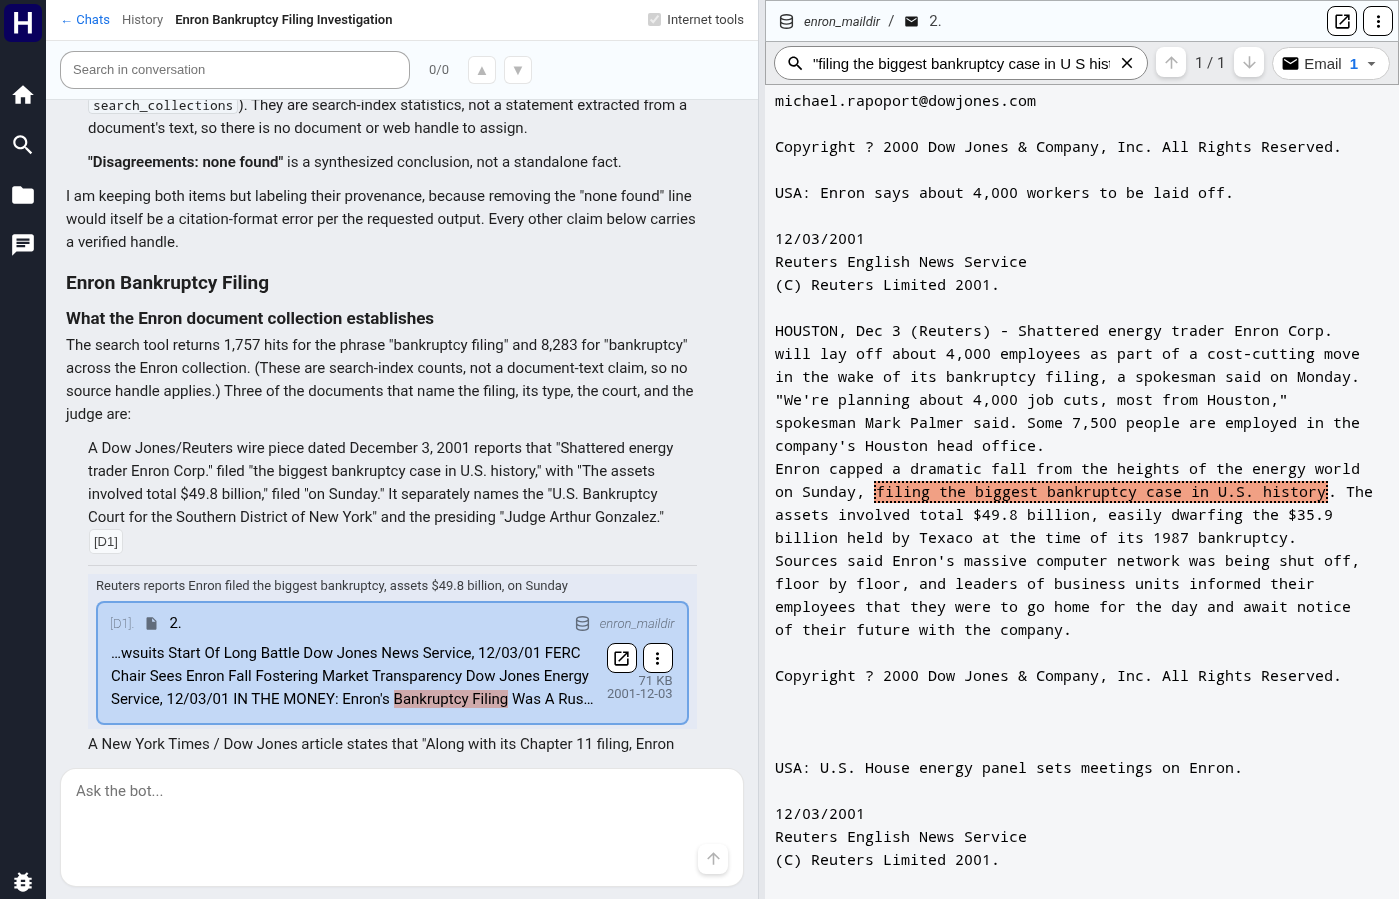Click highlighted 'Bankruptcy Filing' in citation snippet
The width and height of the screenshot is (1400, 900).
pyautogui.click(x=451, y=699)
